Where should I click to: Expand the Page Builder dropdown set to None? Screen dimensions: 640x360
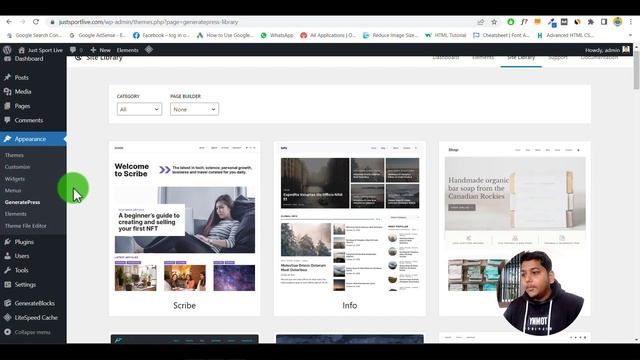pyautogui.click(x=194, y=109)
